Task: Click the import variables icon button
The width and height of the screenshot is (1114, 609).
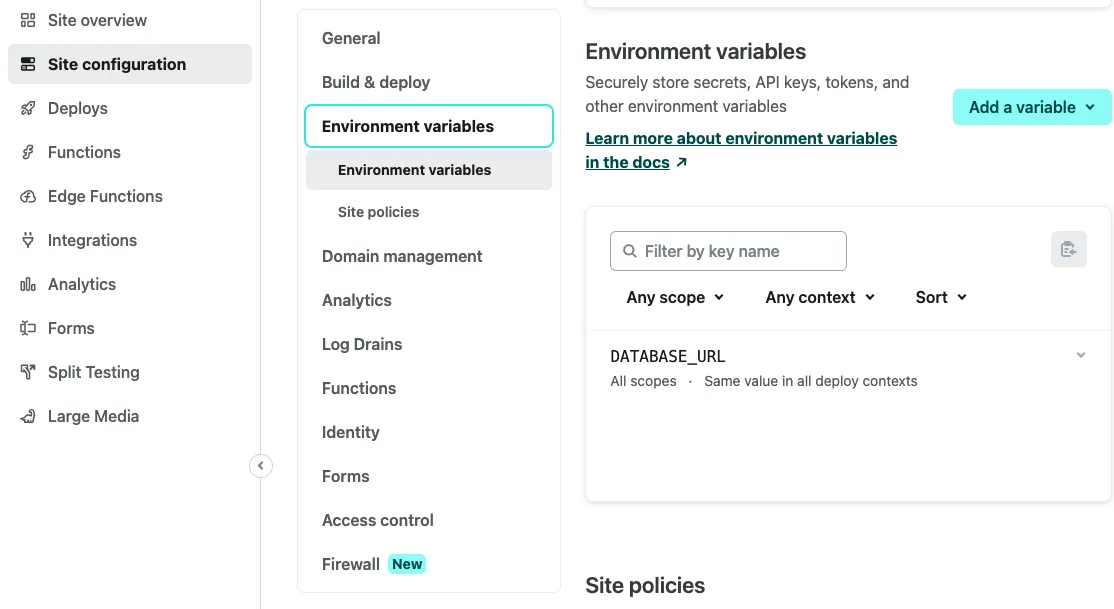Action: coord(1069,249)
